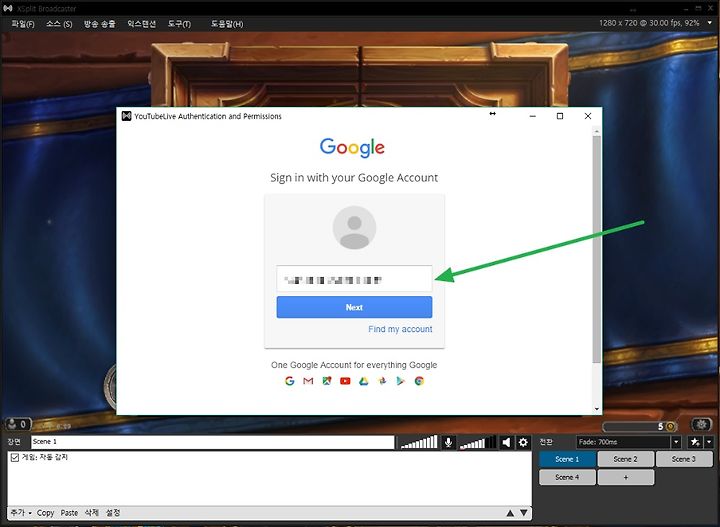Click the Google Play service icon
The width and height of the screenshot is (720, 527).
(x=400, y=381)
